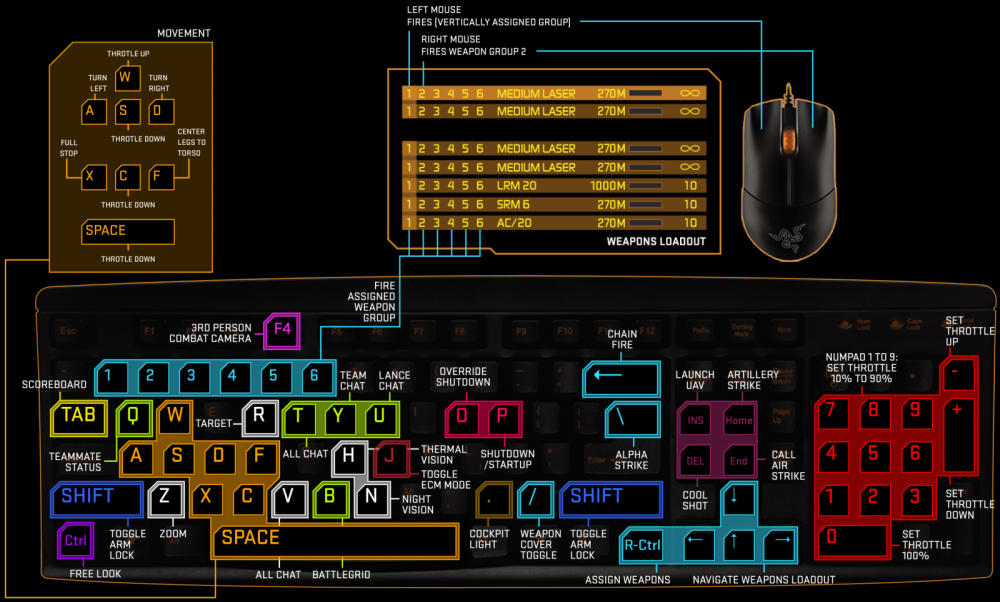Image resolution: width=1000 pixels, height=602 pixels.
Task: Click the white R target key
Action: (x=260, y=417)
